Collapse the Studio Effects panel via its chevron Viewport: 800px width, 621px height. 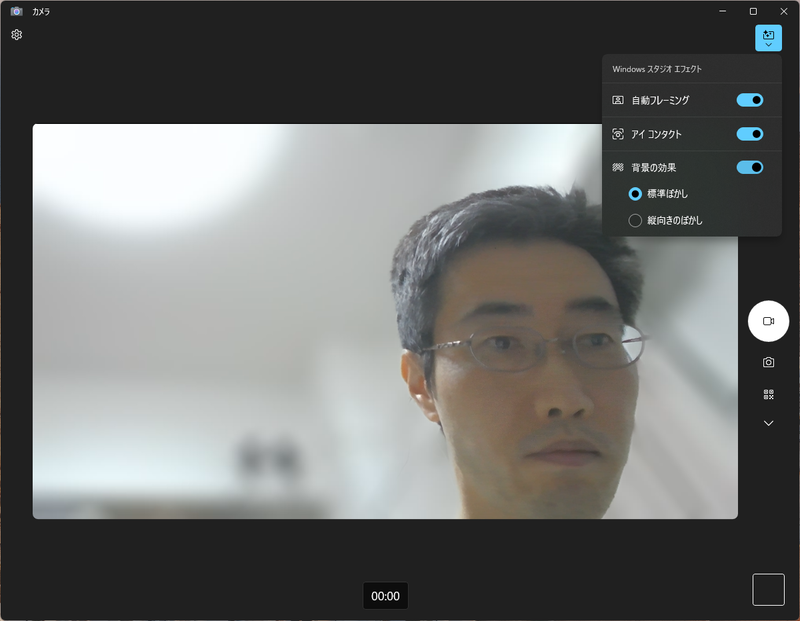tap(768, 44)
